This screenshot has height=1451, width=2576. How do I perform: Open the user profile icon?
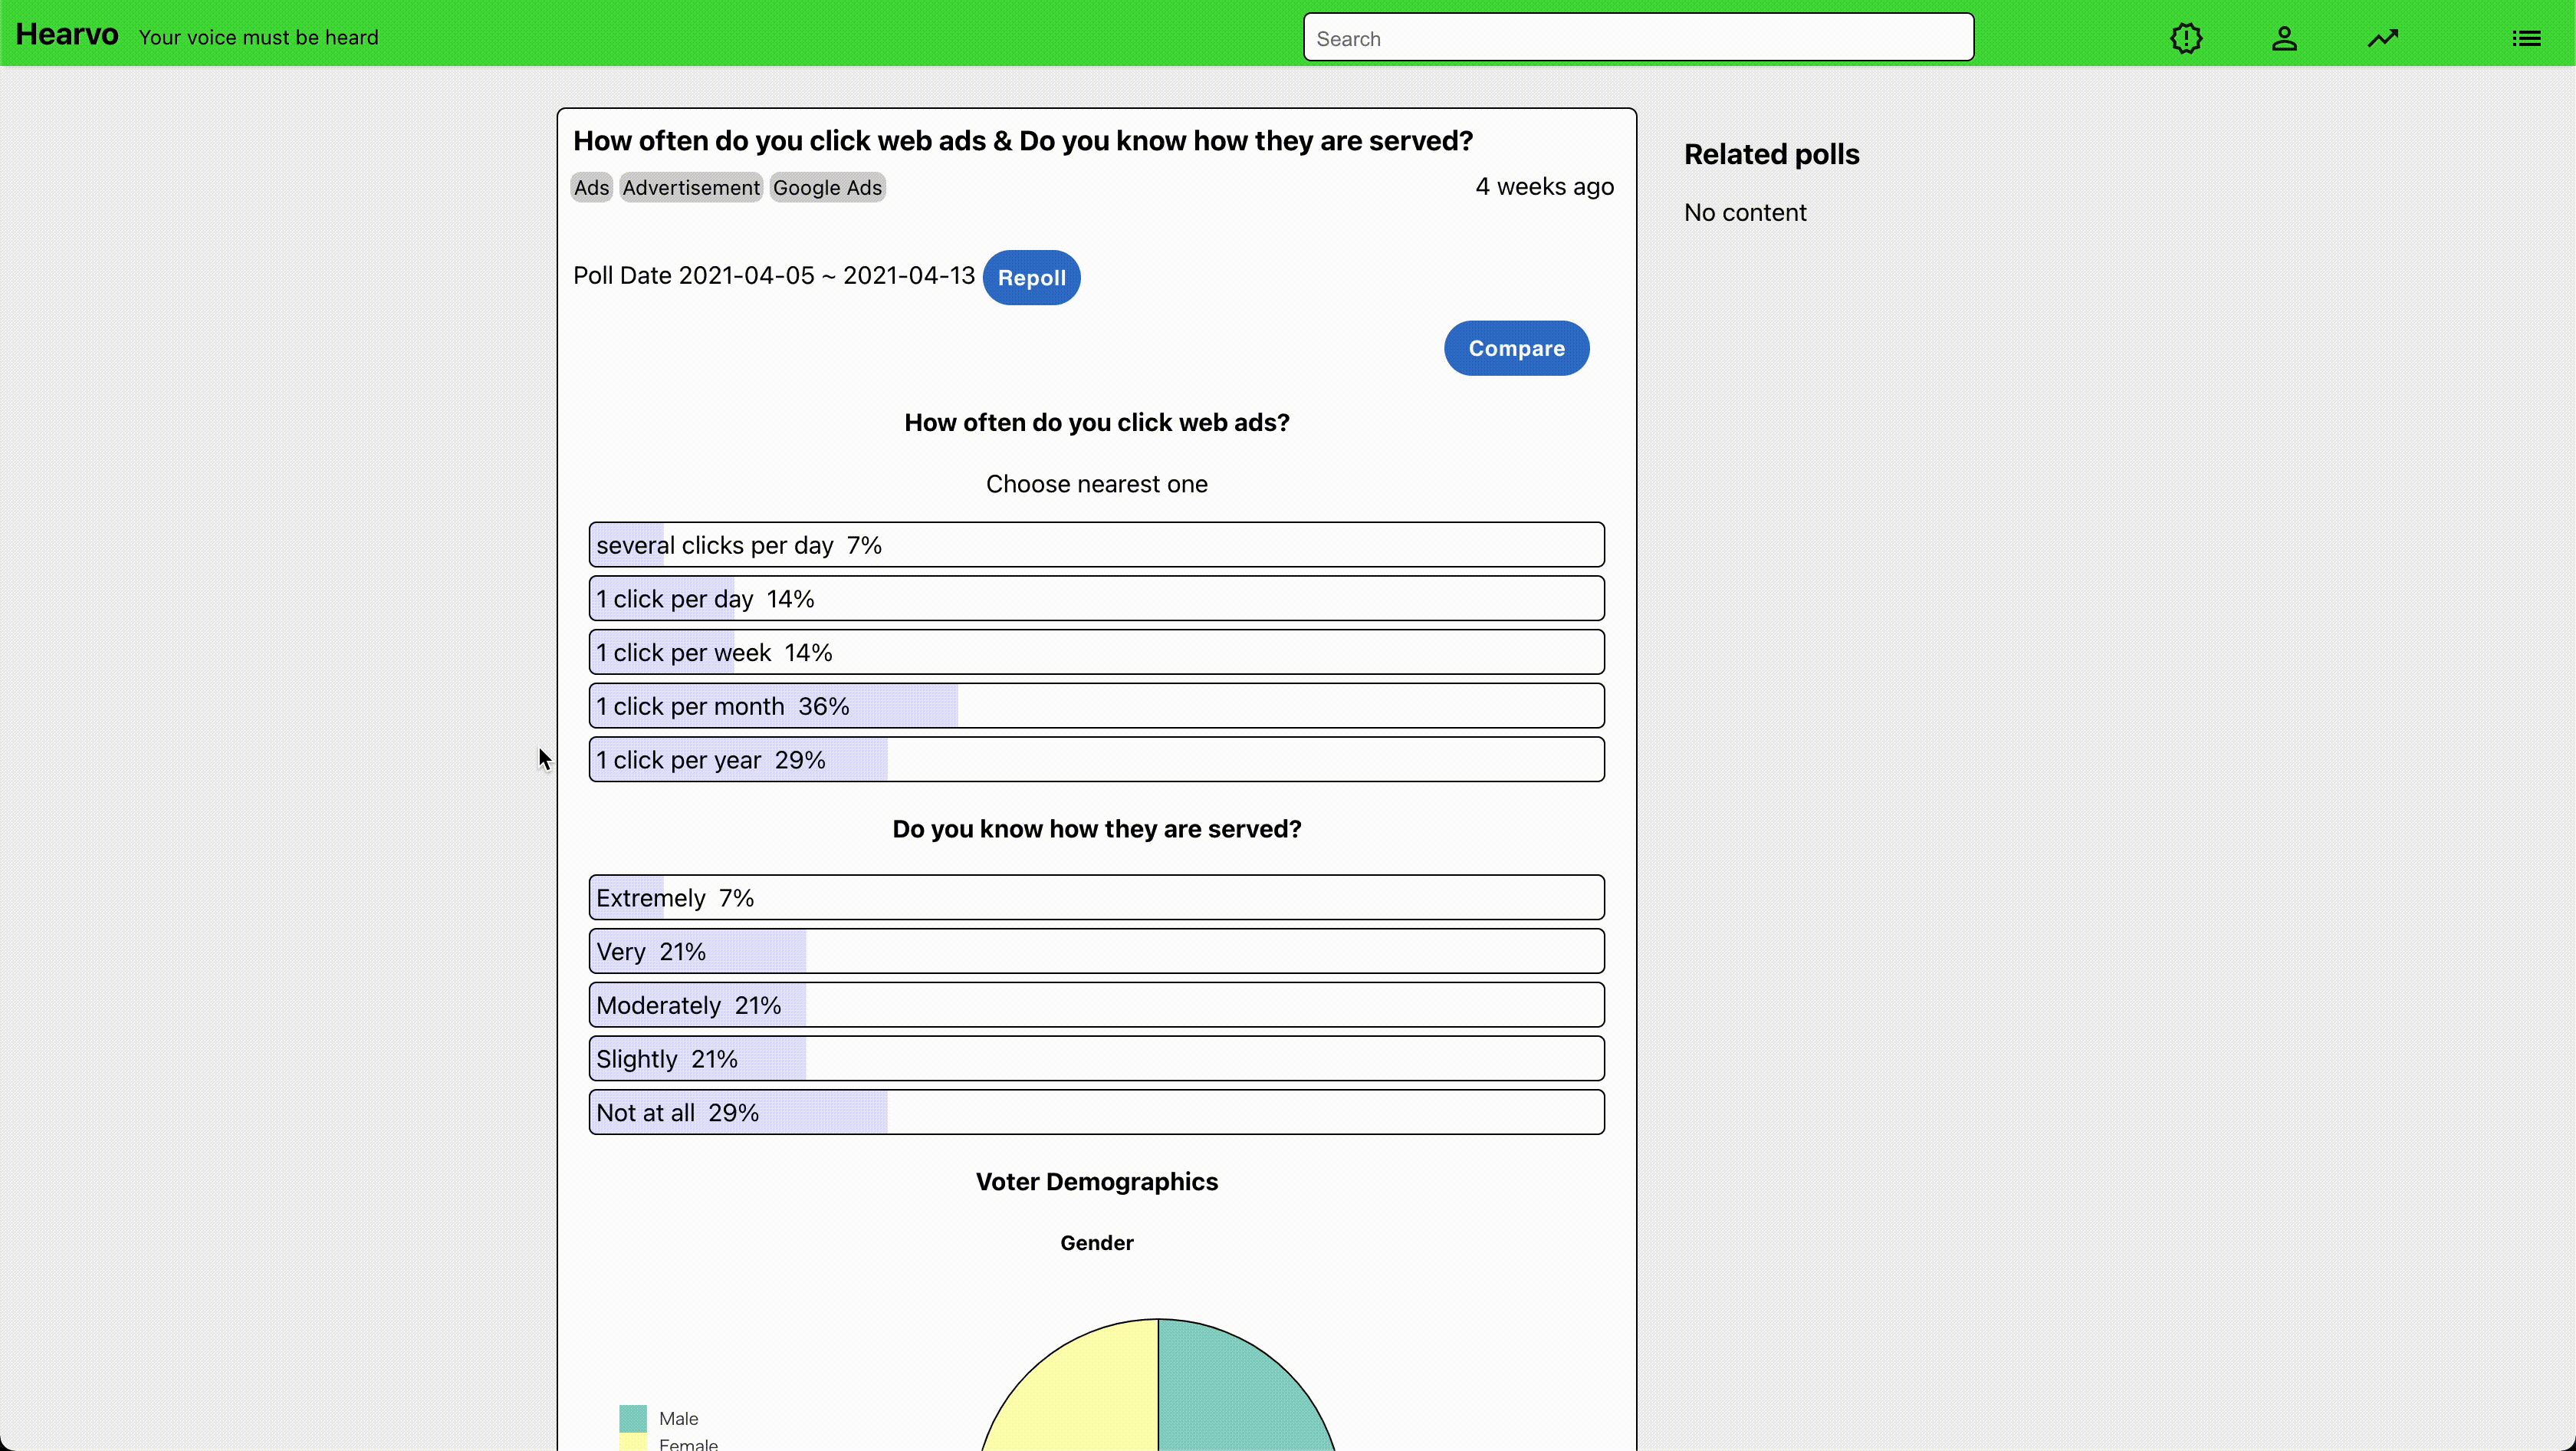point(2284,38)
